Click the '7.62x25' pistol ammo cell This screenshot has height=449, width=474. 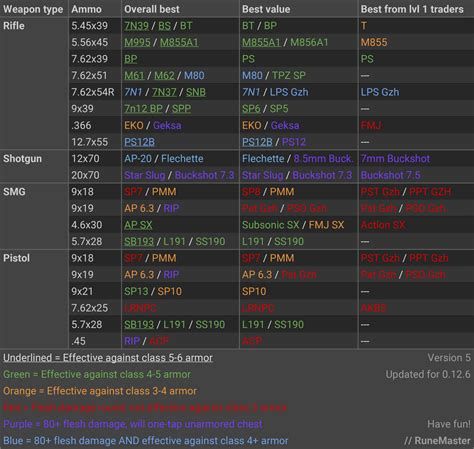89,308
